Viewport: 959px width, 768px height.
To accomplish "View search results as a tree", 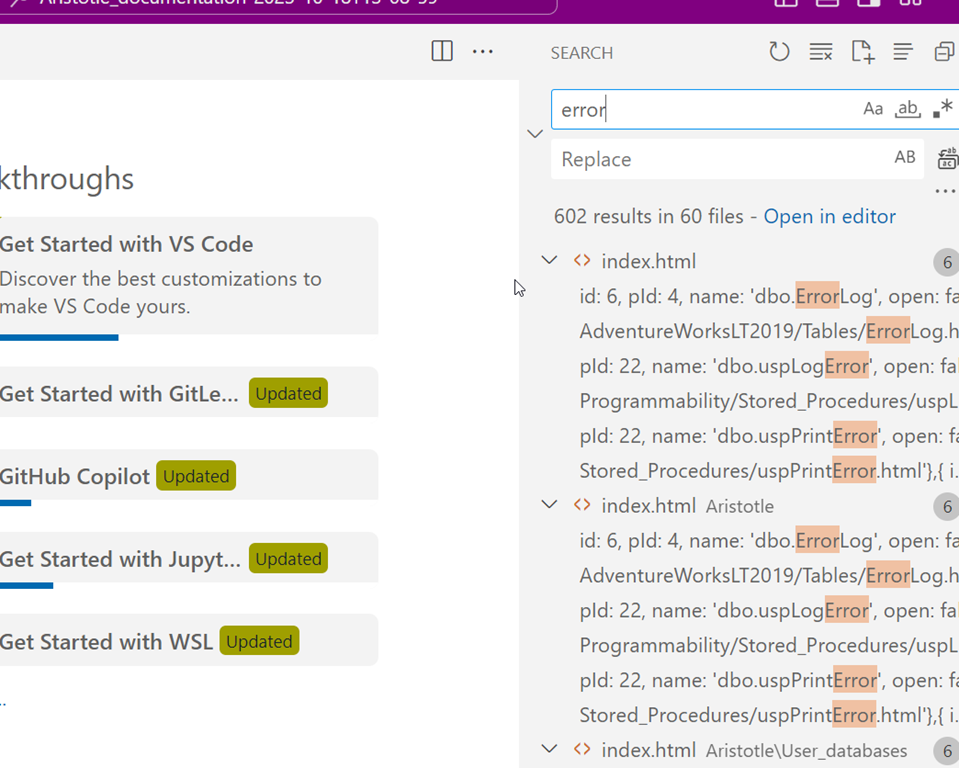I will click(x=903, y=52).
